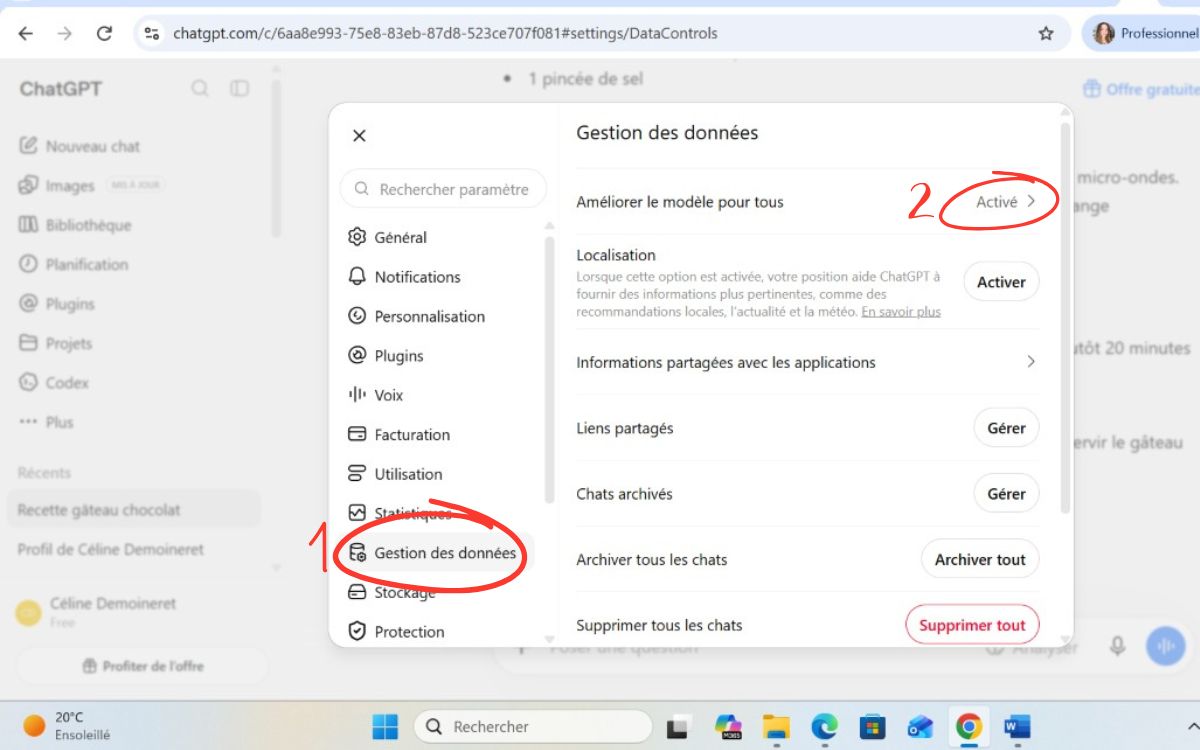The image size is (1200, 750).
Task: Click the settings sidebar scrollbar
Action: tap(549, 370)
